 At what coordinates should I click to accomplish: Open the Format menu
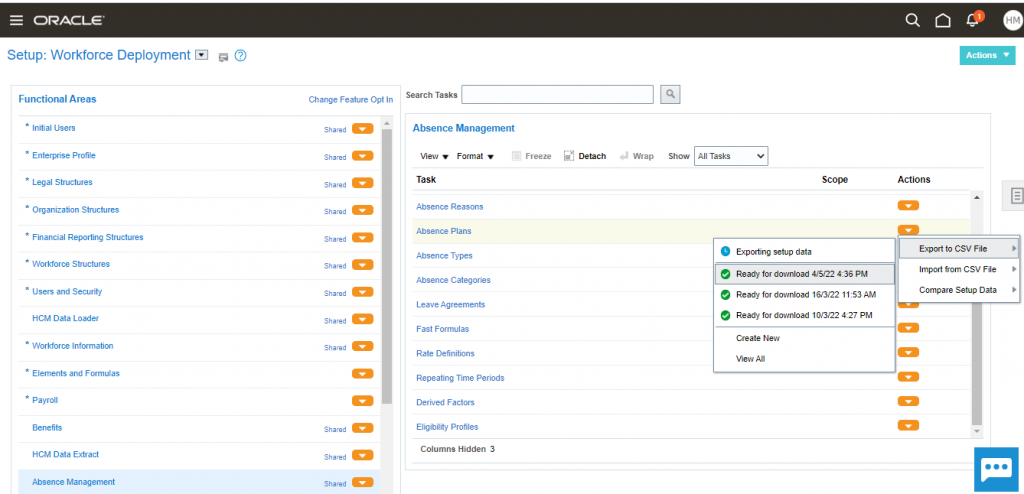(x=475, y=156)
